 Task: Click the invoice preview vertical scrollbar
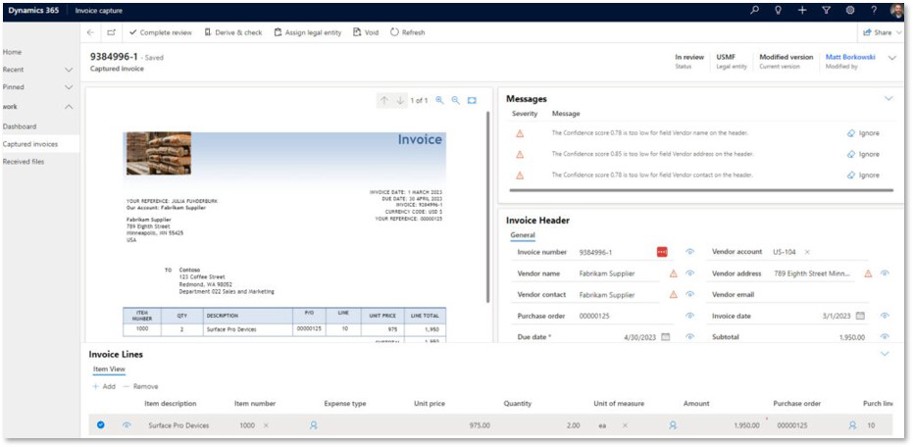point(488,207)
